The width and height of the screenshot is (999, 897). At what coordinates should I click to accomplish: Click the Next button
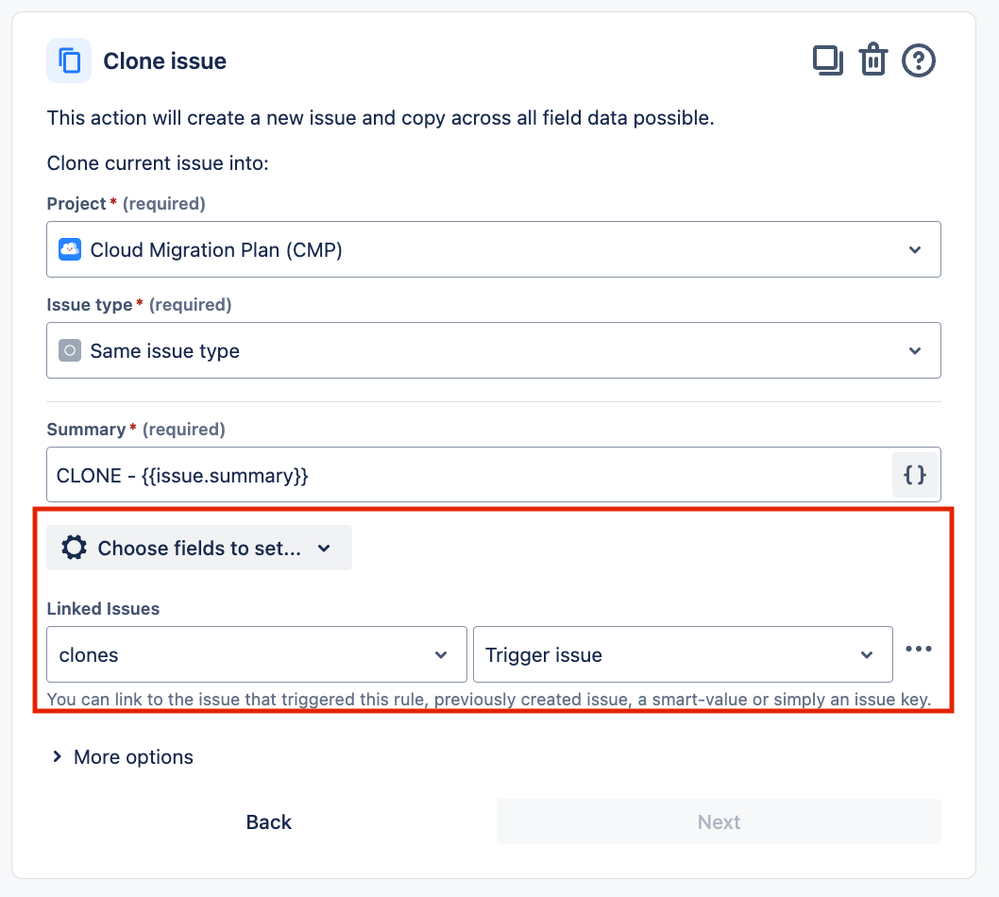click(719, 822)
